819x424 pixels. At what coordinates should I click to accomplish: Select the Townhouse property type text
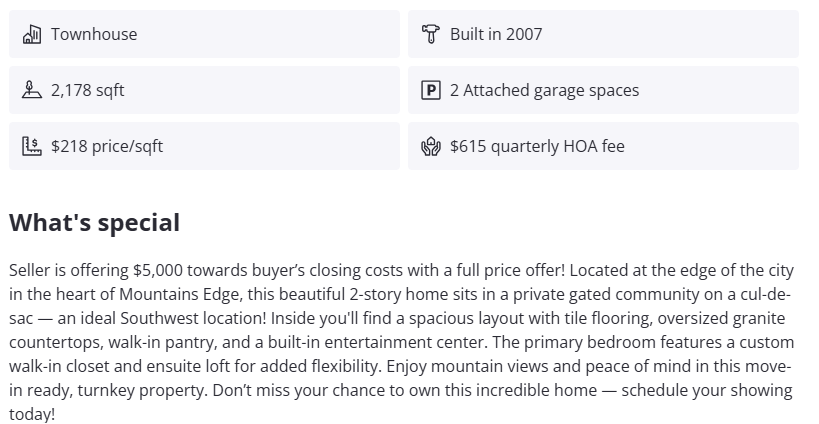tap(94, 34)
